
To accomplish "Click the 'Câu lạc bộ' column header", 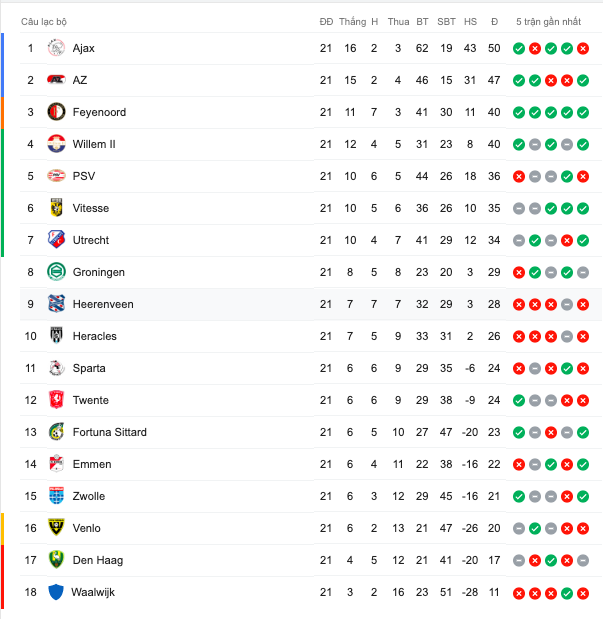I will point(44,22).
